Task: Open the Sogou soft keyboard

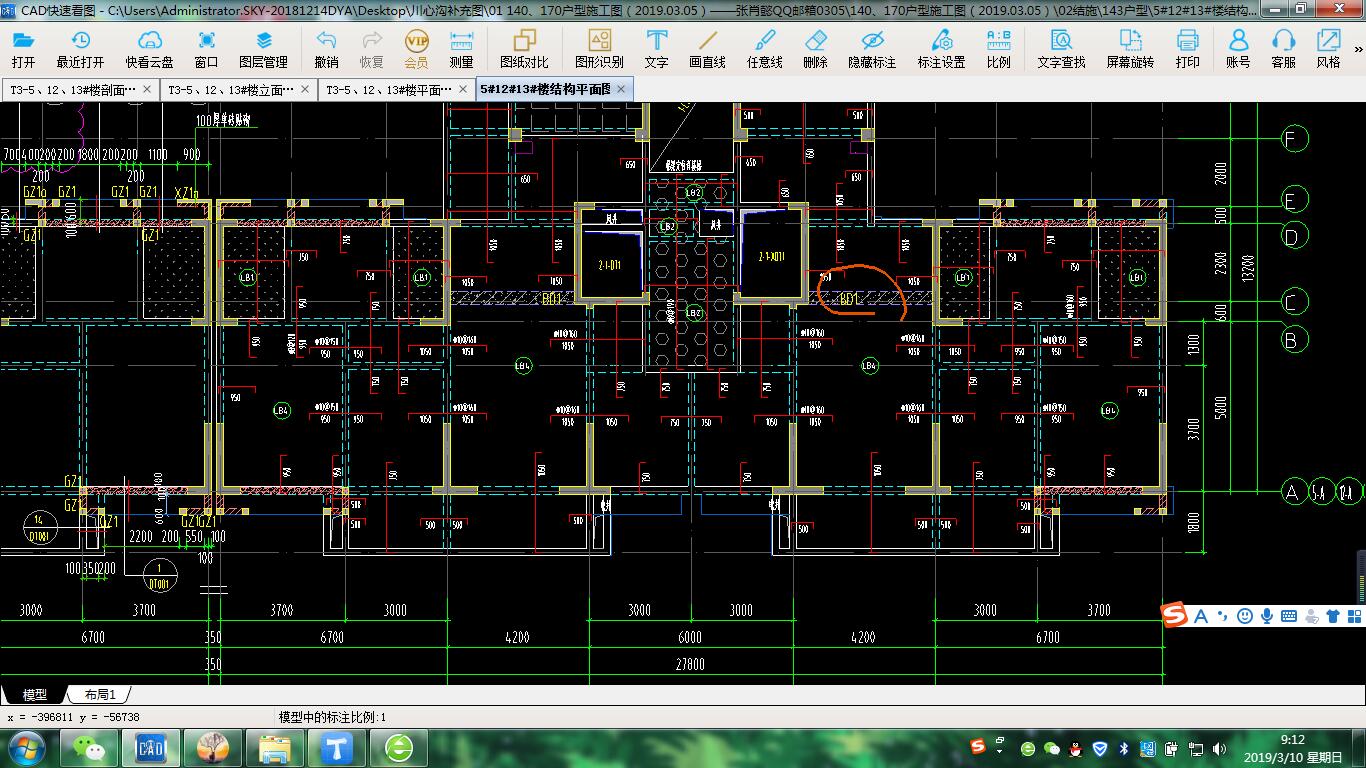Action: pos(1289,616)
